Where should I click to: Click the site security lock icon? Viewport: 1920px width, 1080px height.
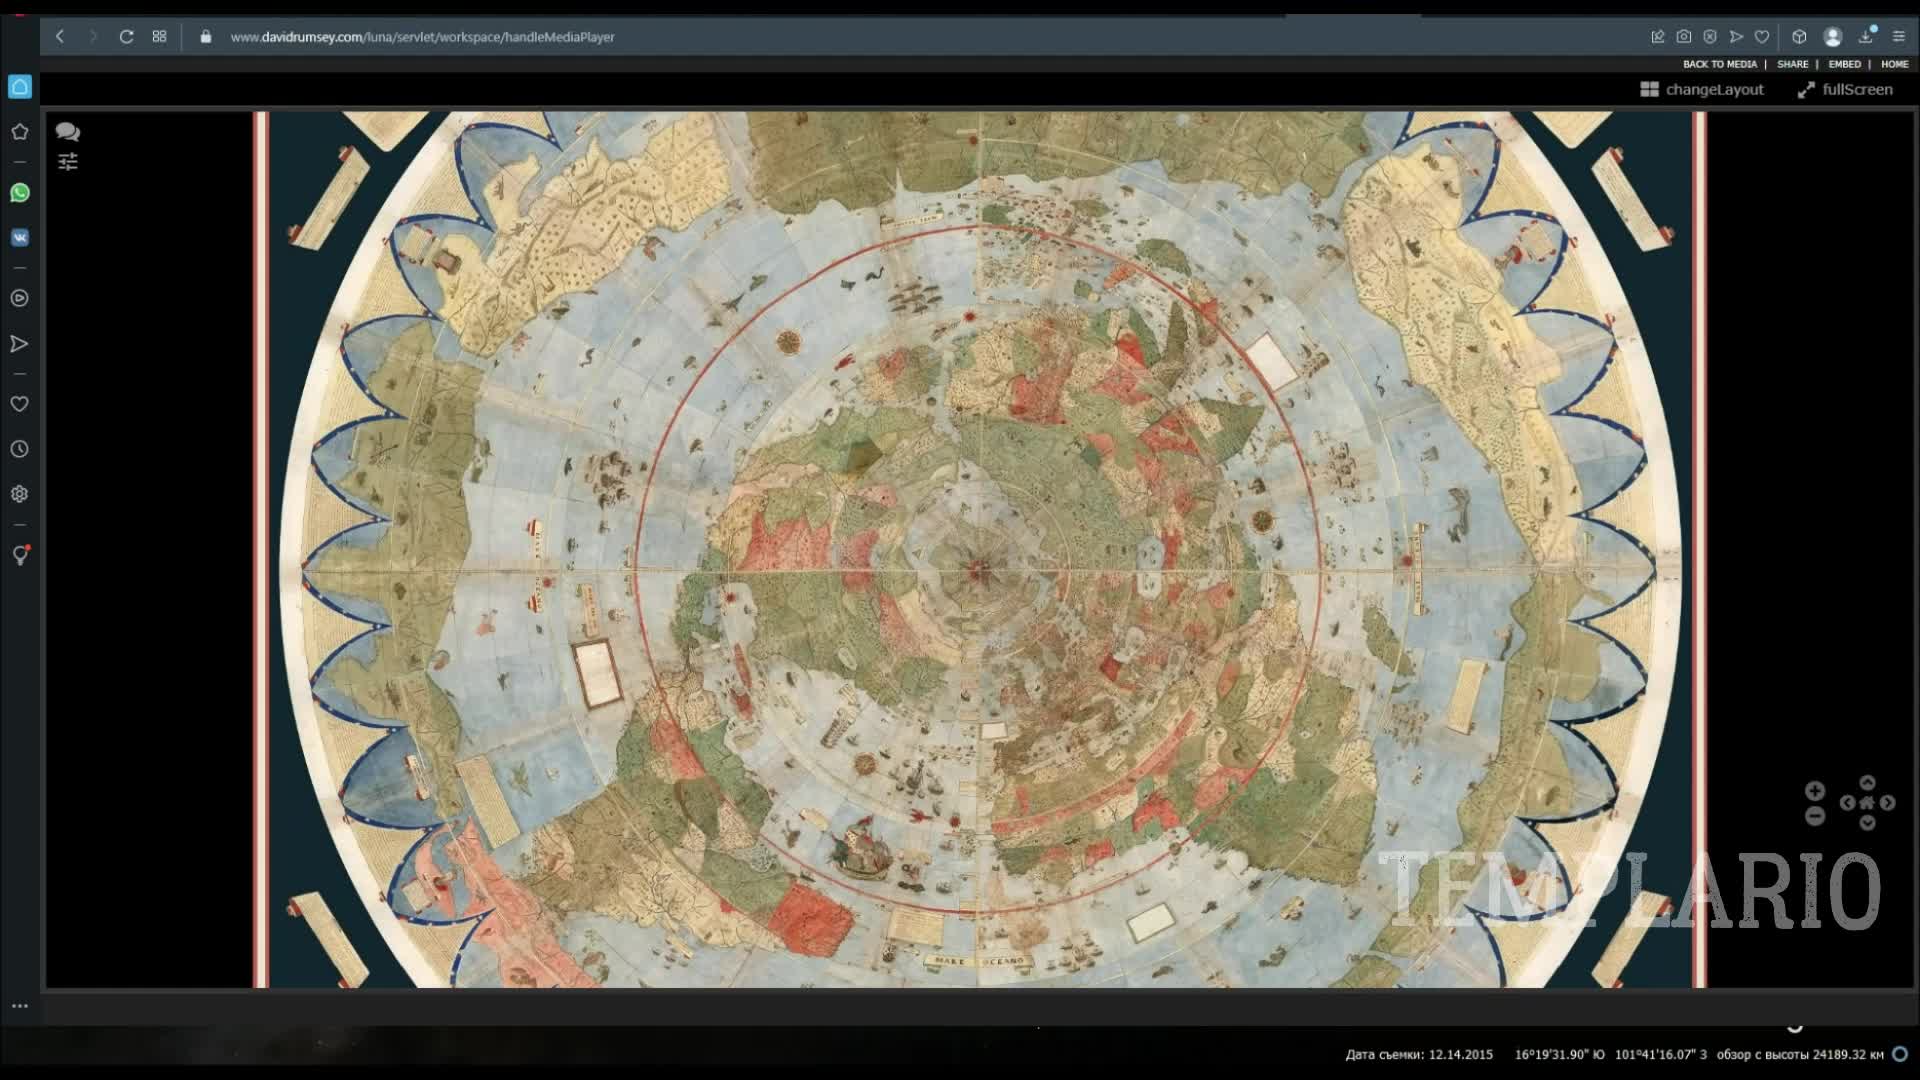click(x=206, y=37)
